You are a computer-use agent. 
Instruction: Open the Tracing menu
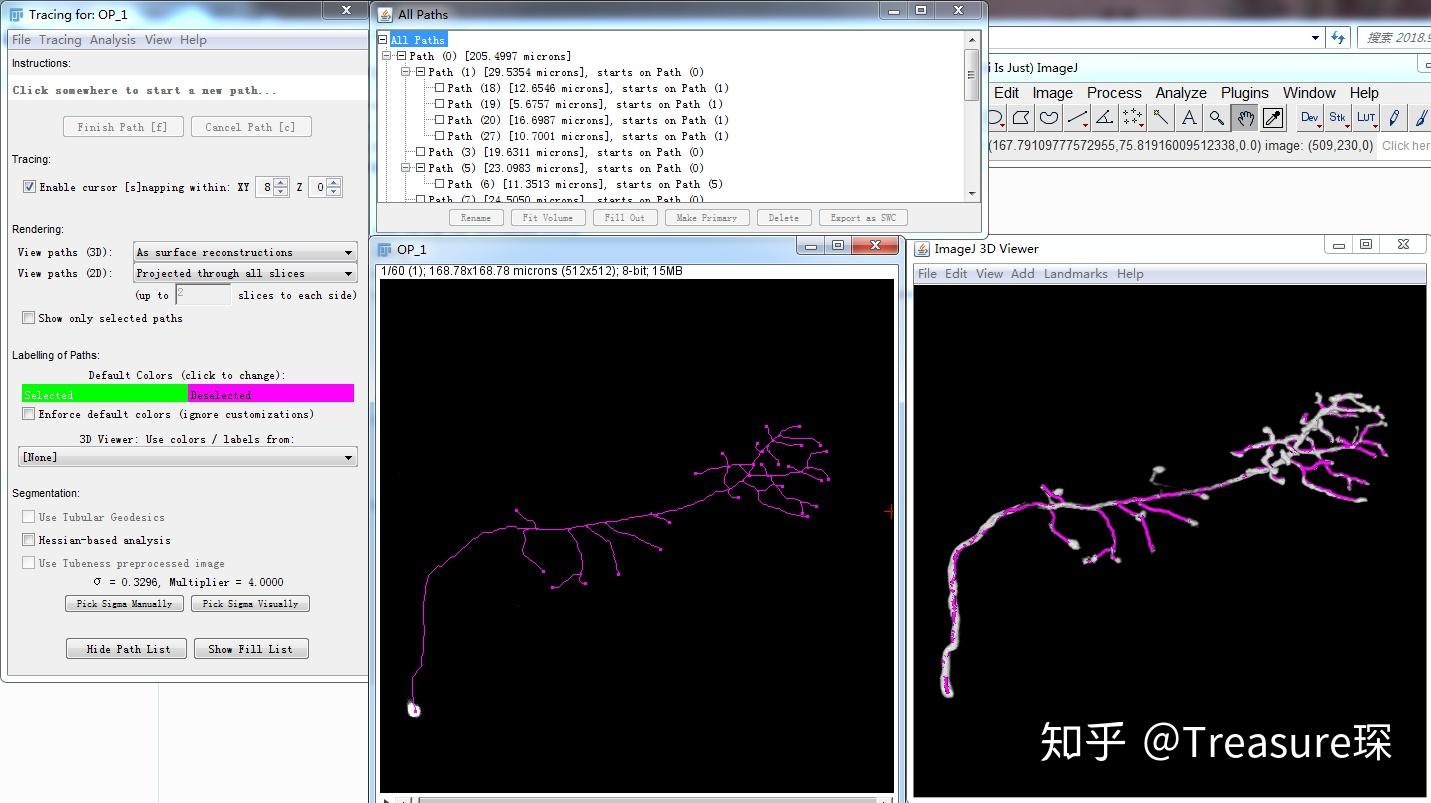pos(61,39)
